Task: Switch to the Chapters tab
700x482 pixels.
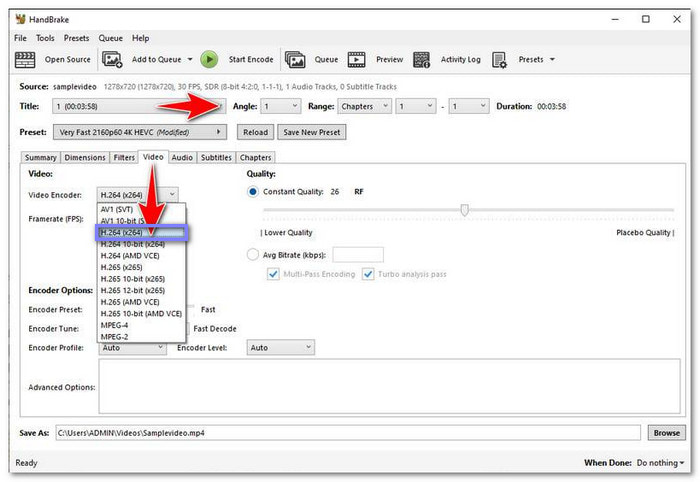Action: [255, 158]
